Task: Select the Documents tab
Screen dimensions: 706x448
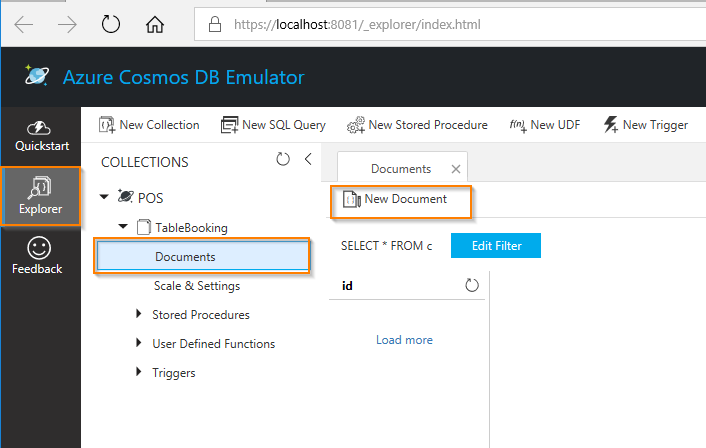Action: pyautogui.click(x=400, y=169)
